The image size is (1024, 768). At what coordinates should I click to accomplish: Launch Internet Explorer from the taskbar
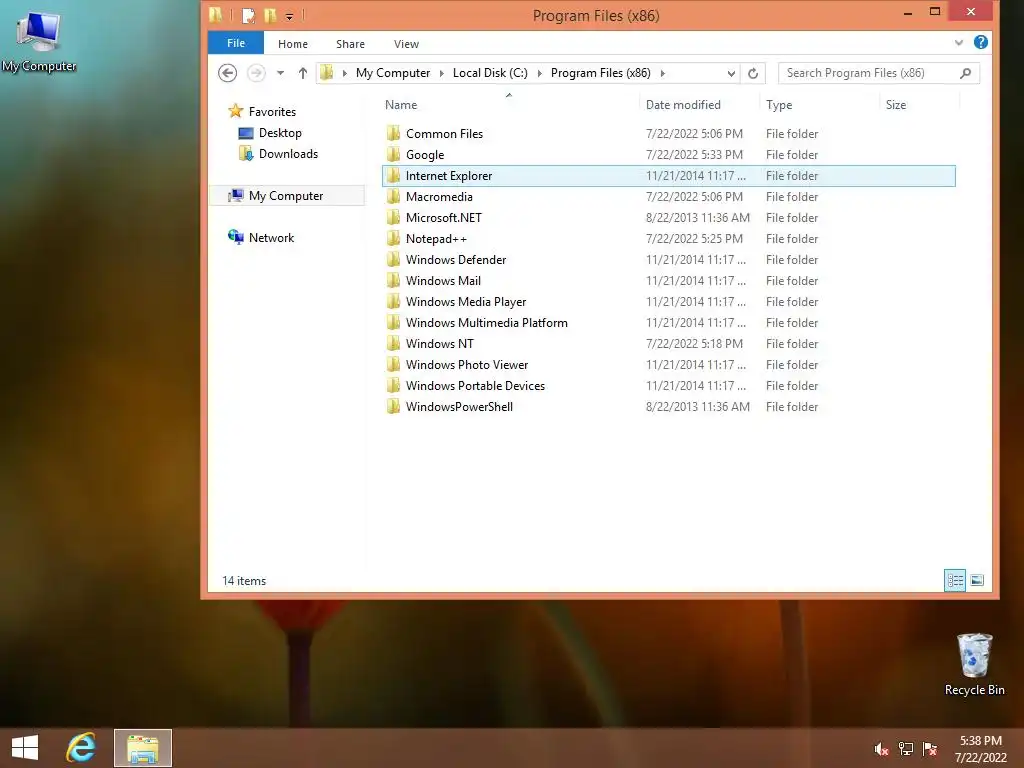coord(81,748)
